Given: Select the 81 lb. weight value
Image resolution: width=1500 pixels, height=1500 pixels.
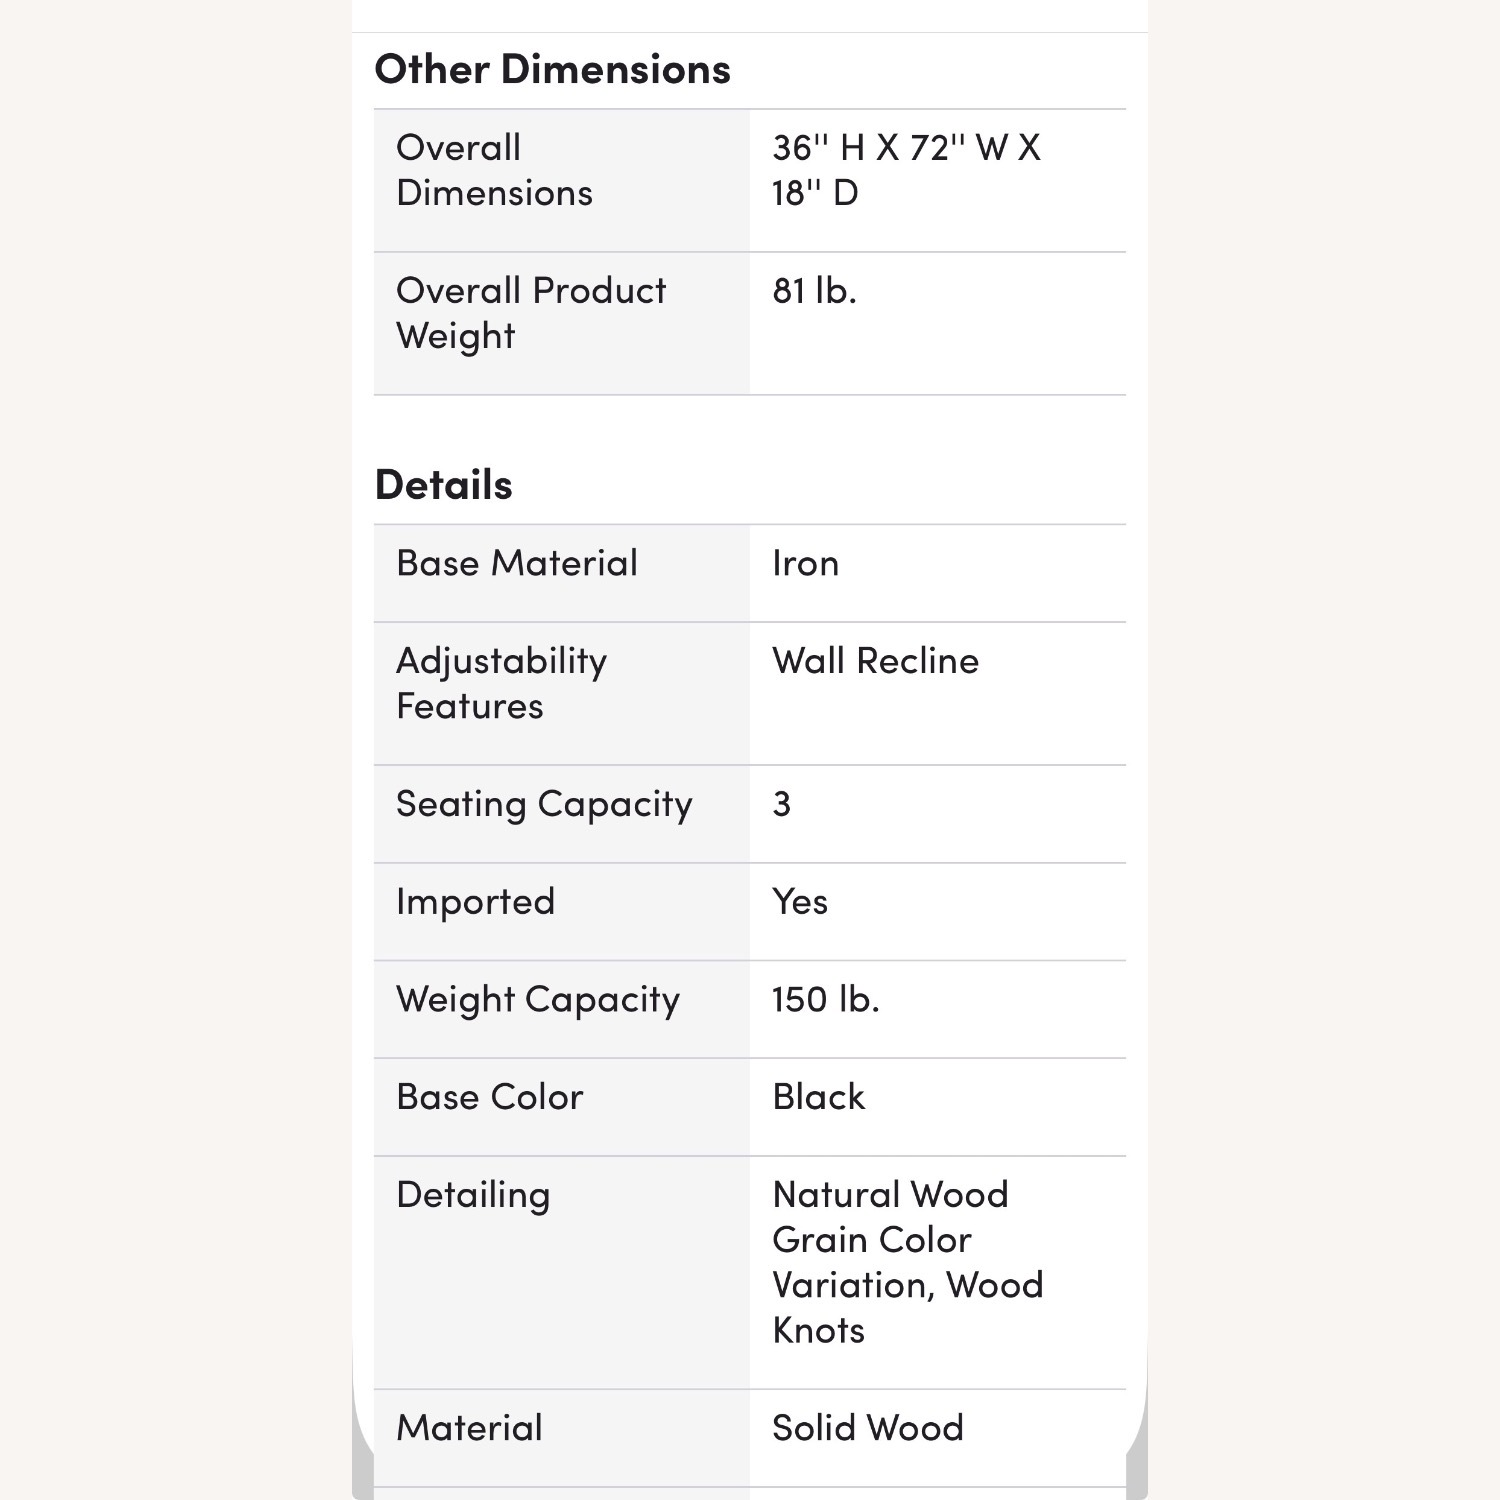Looking at the screenshot, I should (814, 291).
